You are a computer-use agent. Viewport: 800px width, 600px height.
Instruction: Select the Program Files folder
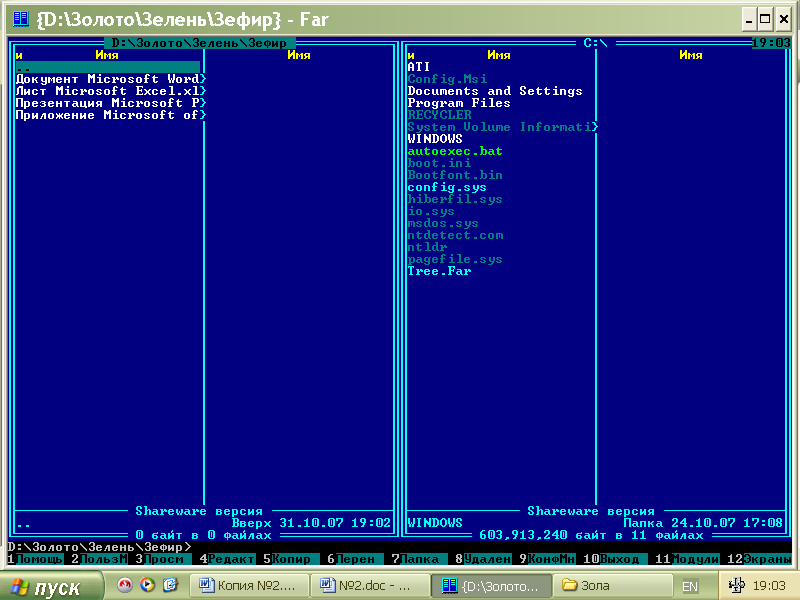click(x=459, y=103)
